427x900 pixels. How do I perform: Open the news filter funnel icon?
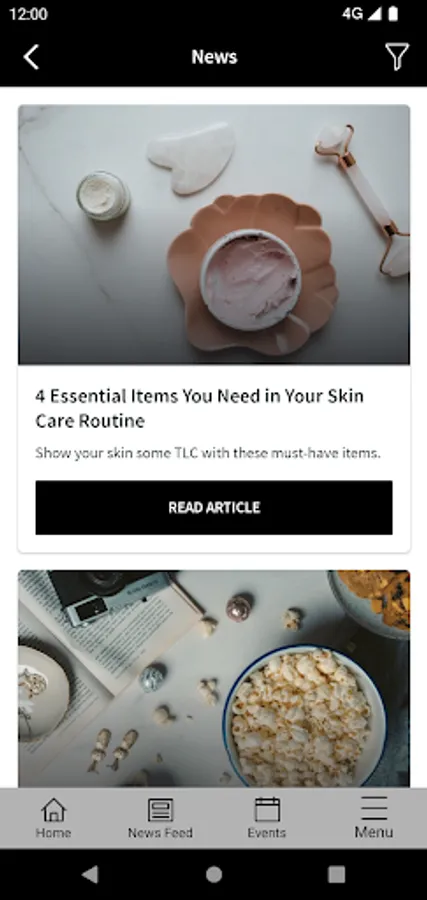pyautogui.click(x=397, y=57)
